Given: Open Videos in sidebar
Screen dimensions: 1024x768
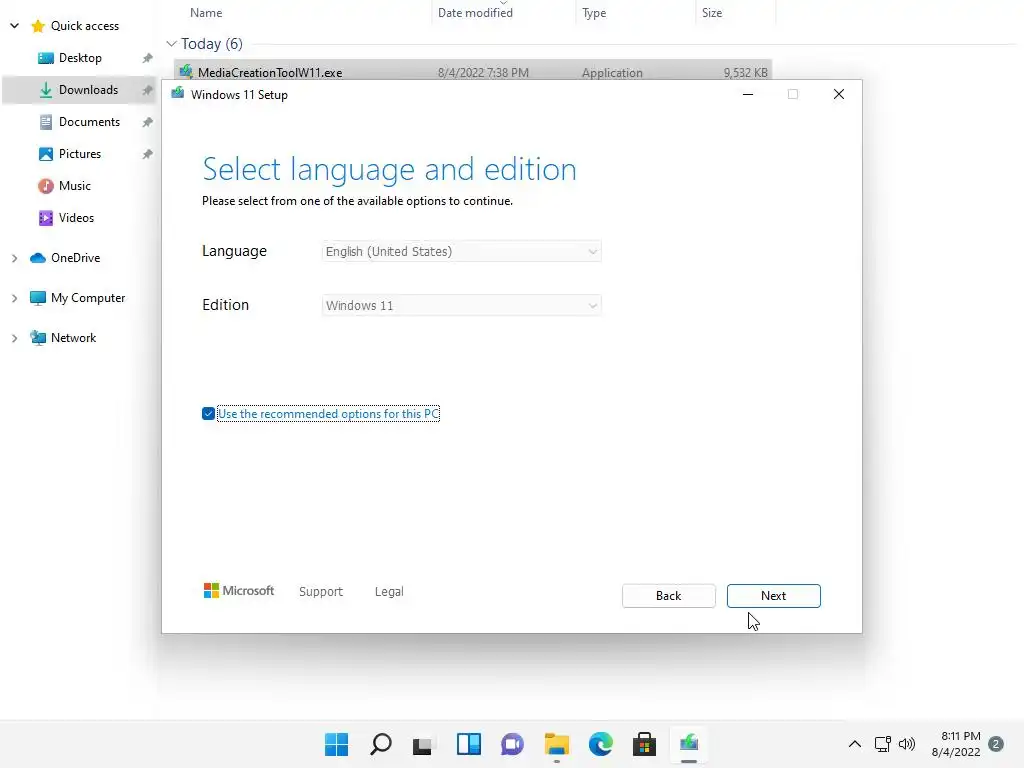Looking at the screenshot, I should pyautogui.click(x=76, y=217).
